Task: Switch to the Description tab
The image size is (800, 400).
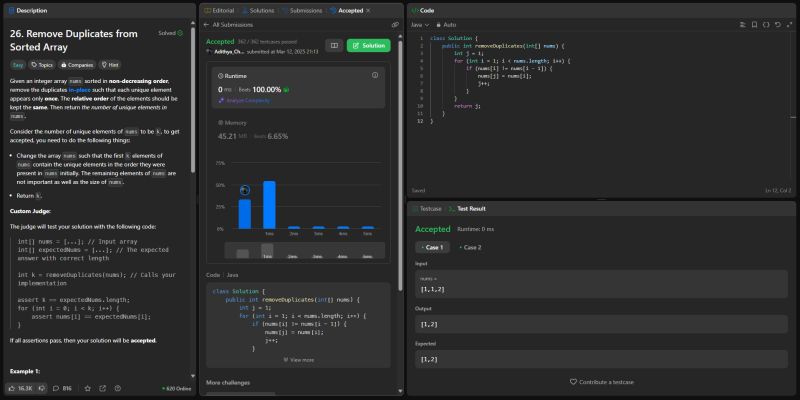Action: pyautogui.click(x=28, y=10)
